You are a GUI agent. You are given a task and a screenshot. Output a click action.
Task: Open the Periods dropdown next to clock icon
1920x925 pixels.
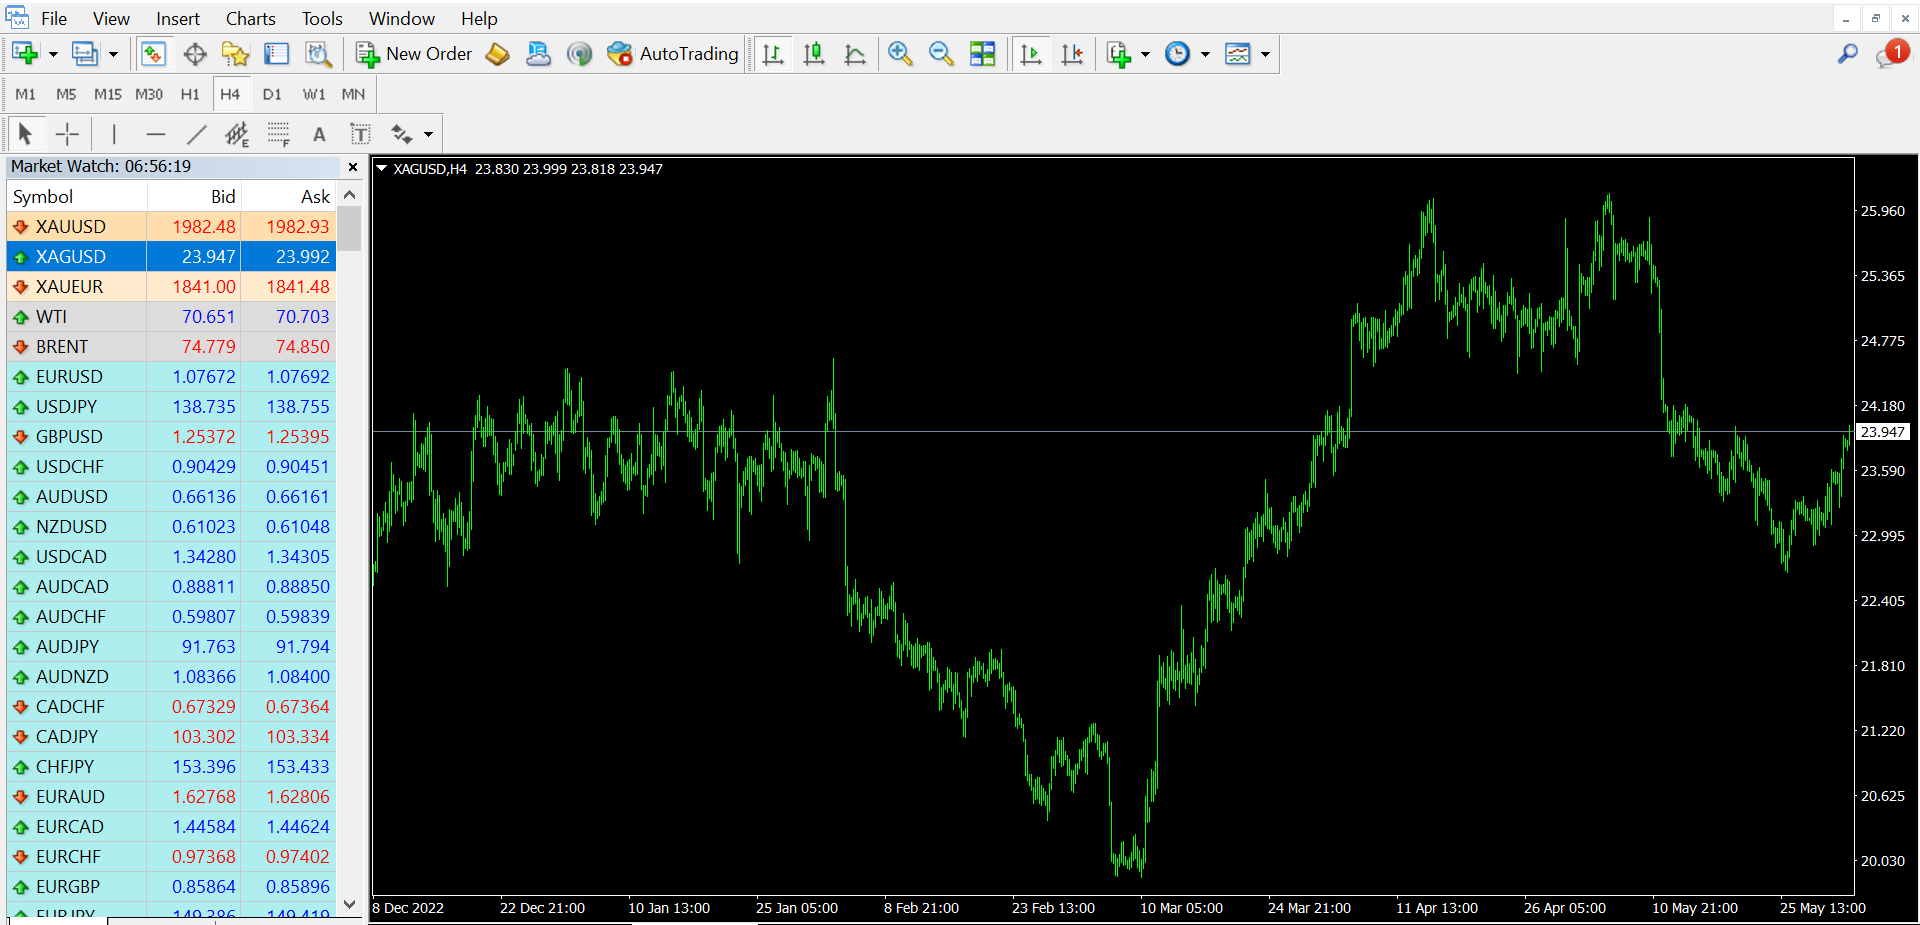coord(1205,54)
